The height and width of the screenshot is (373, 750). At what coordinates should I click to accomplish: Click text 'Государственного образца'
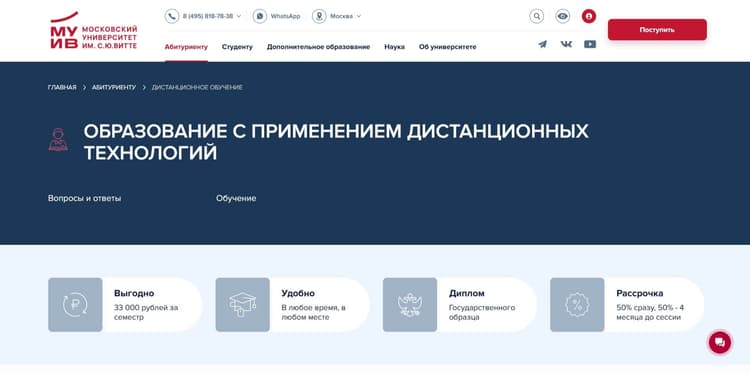pyautogui.click(x=482, y=312)
